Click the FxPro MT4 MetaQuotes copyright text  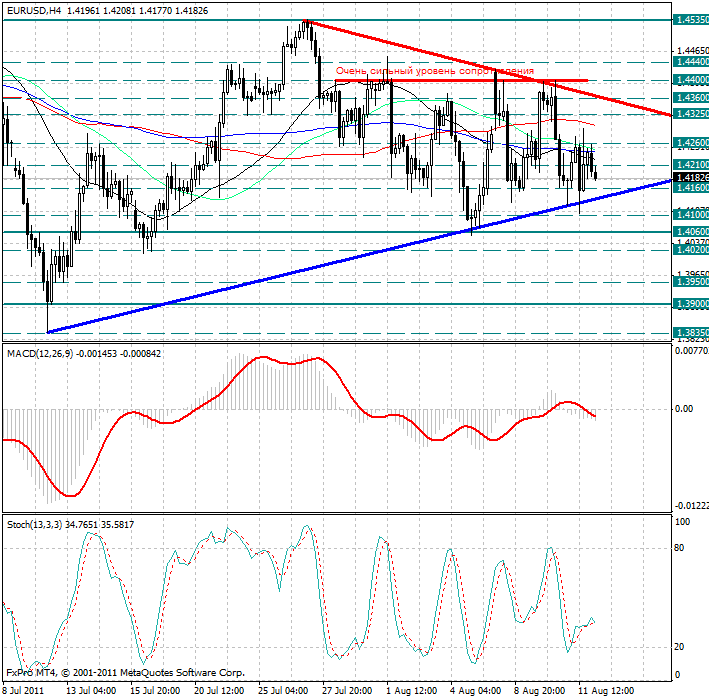pyautogui.click(x=126, y=673)
